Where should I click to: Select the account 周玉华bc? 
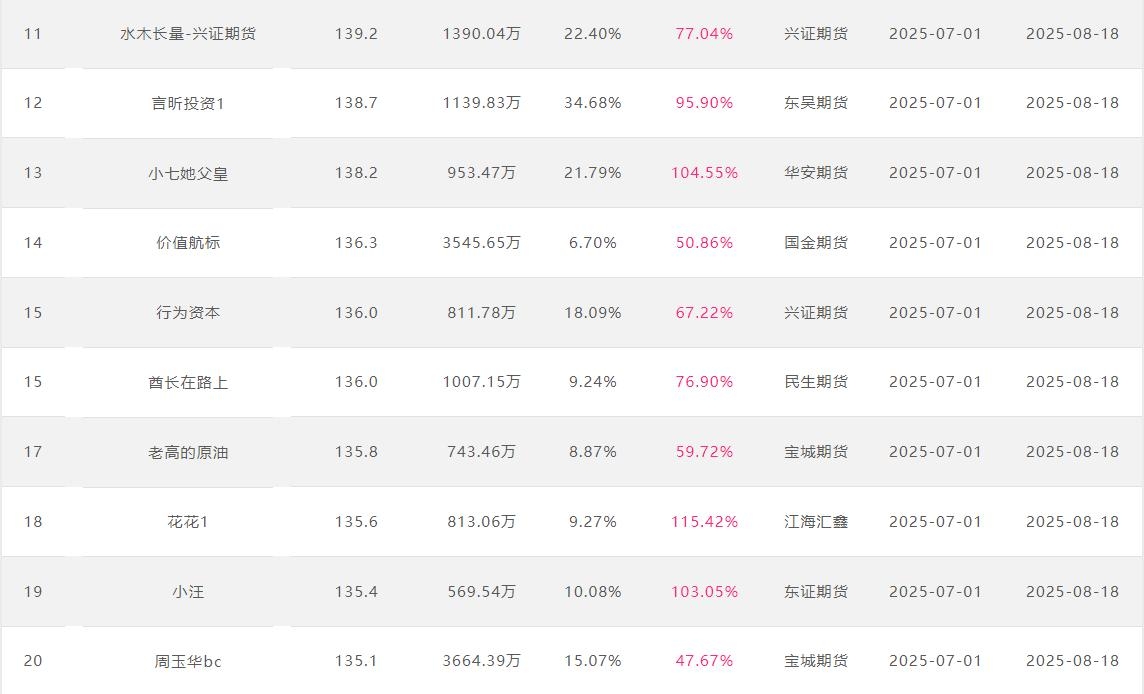tap(188, 661)
